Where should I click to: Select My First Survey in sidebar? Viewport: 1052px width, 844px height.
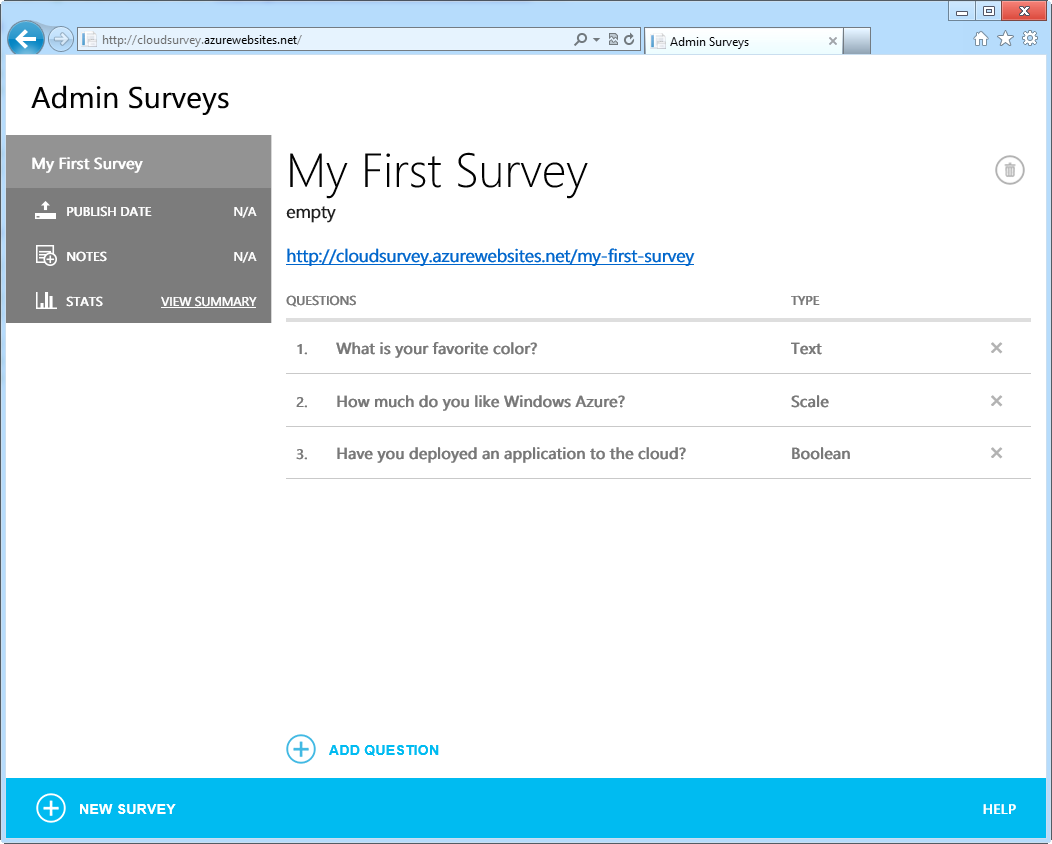[x=138, y=162]
